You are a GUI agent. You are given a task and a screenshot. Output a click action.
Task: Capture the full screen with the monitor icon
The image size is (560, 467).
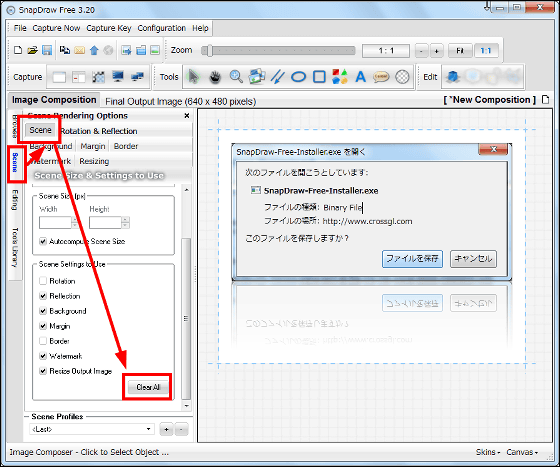point(118,76)
